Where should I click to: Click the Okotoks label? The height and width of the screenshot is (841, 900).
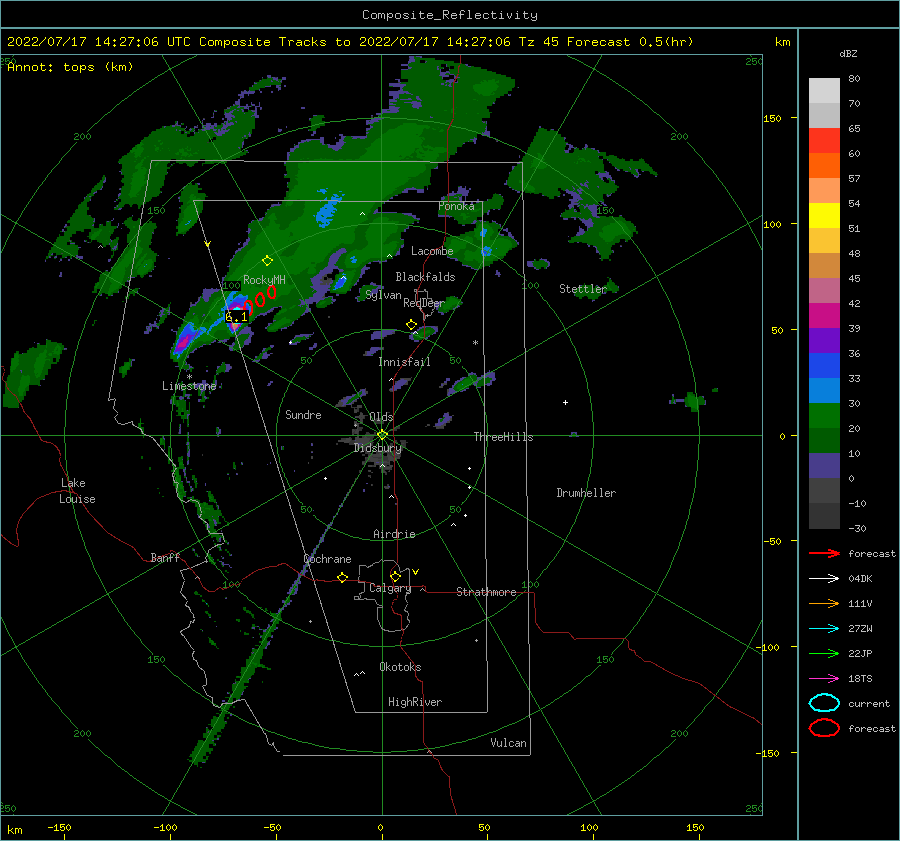400,667
